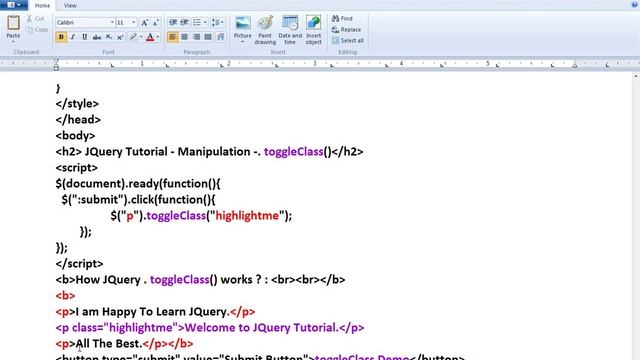Shrink the font size with A-down icon
The image size is (640, 360).
156,22
